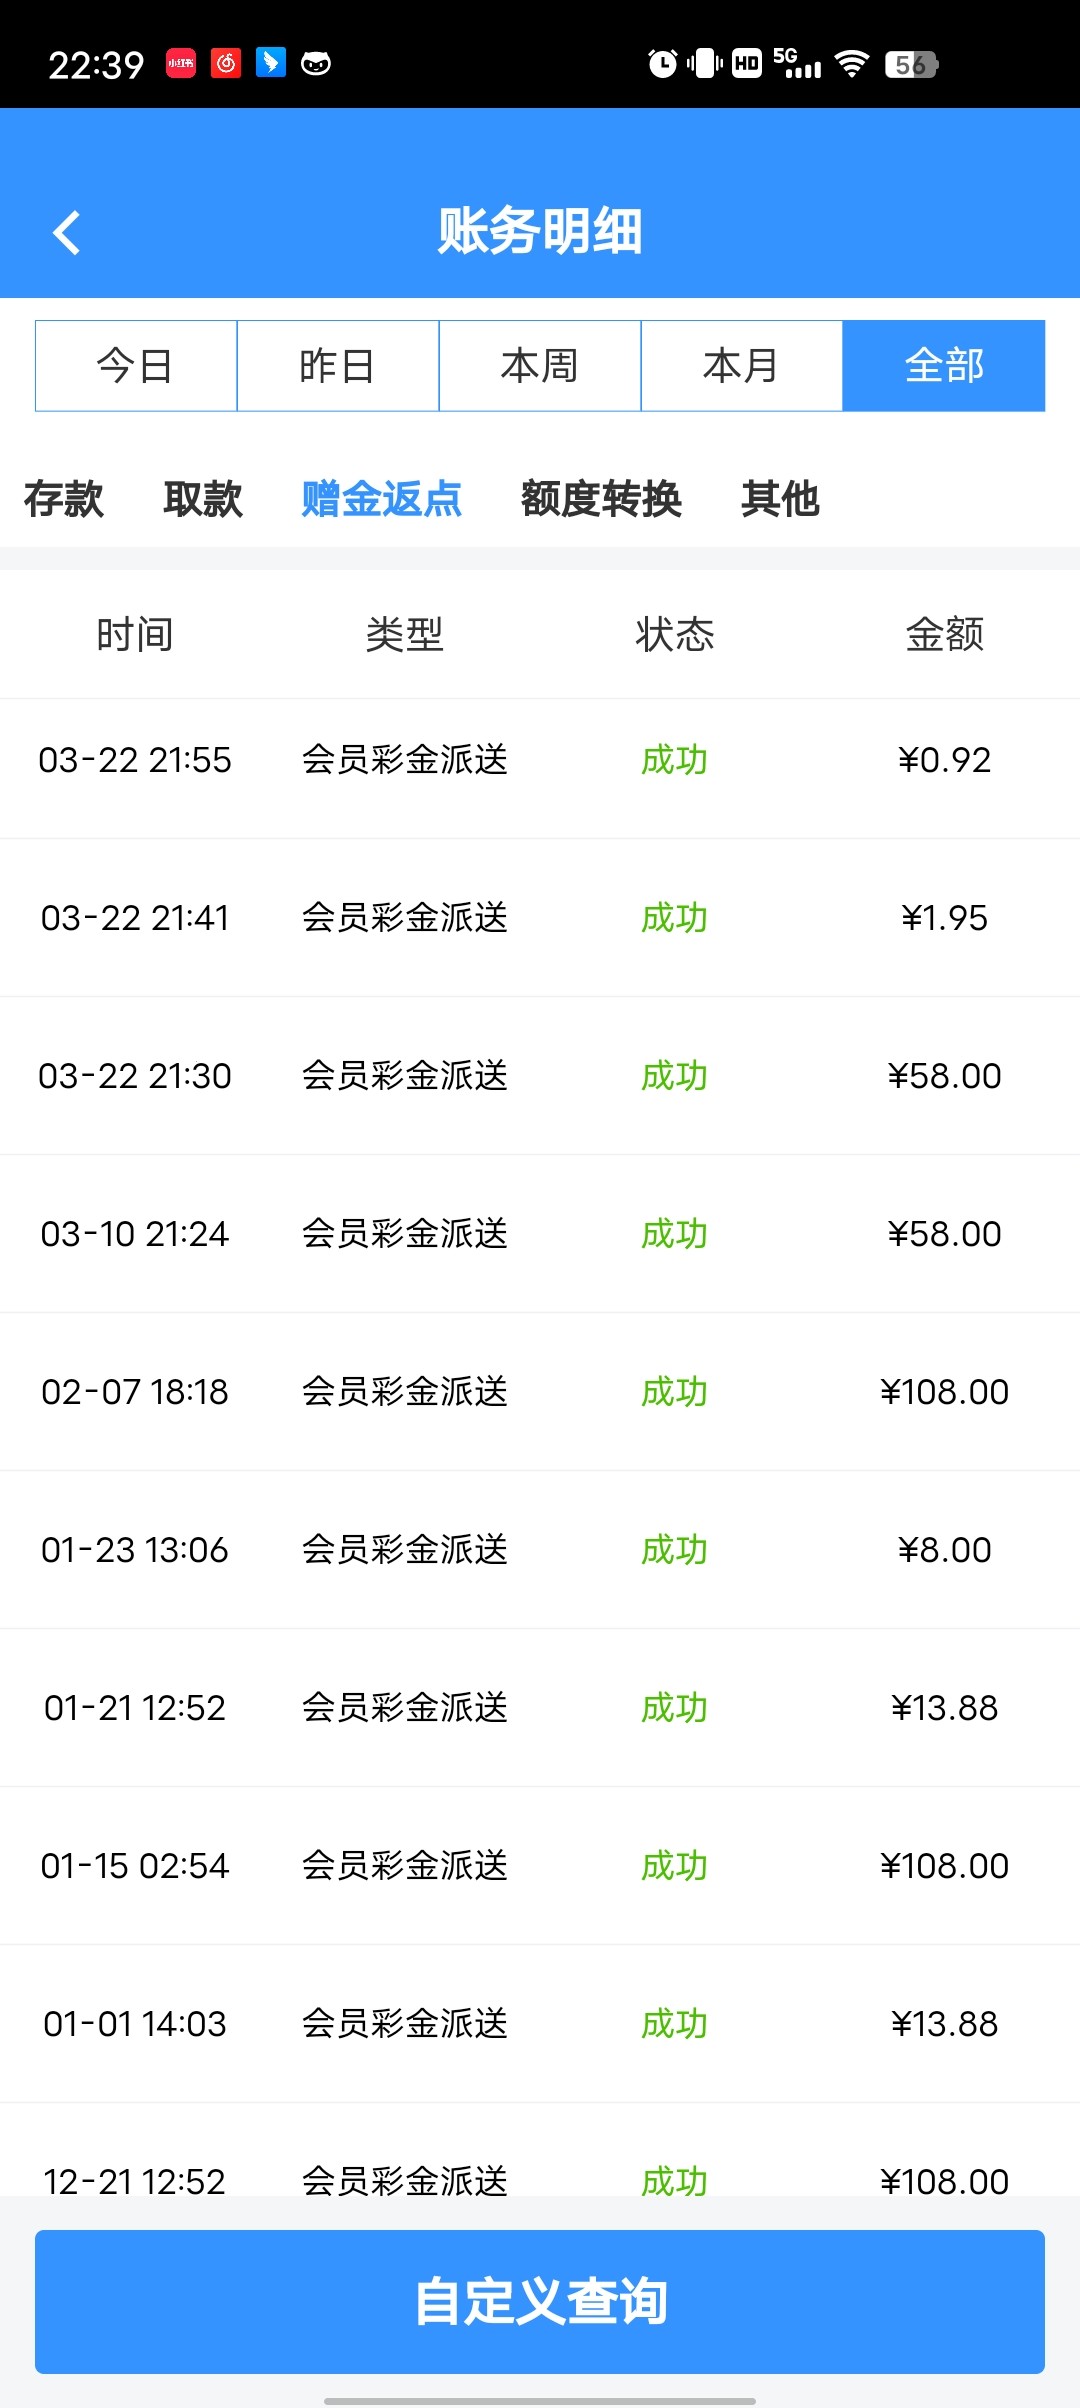Viewport: 1080px width, 2408px height.
Task: Open the 存款 category tab
Action: point(64,499)
